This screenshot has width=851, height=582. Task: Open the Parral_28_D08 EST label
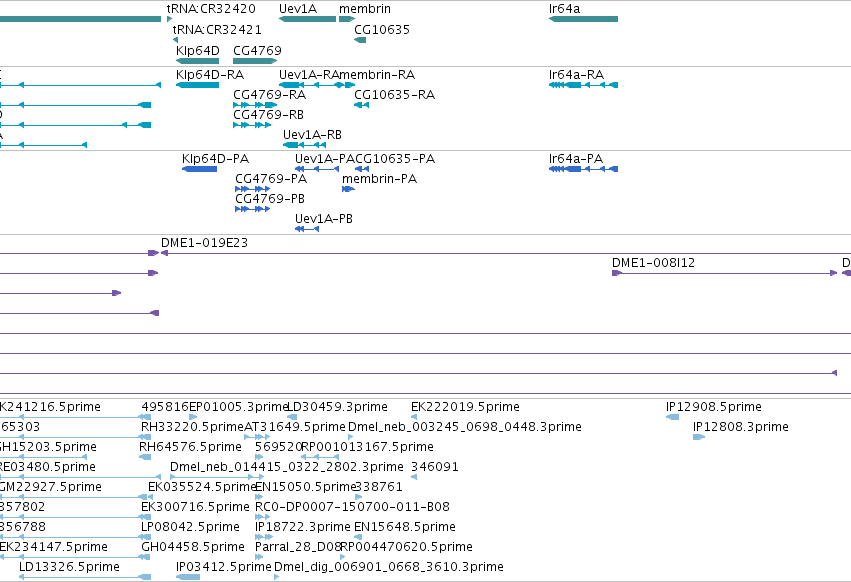click(298, 547)
